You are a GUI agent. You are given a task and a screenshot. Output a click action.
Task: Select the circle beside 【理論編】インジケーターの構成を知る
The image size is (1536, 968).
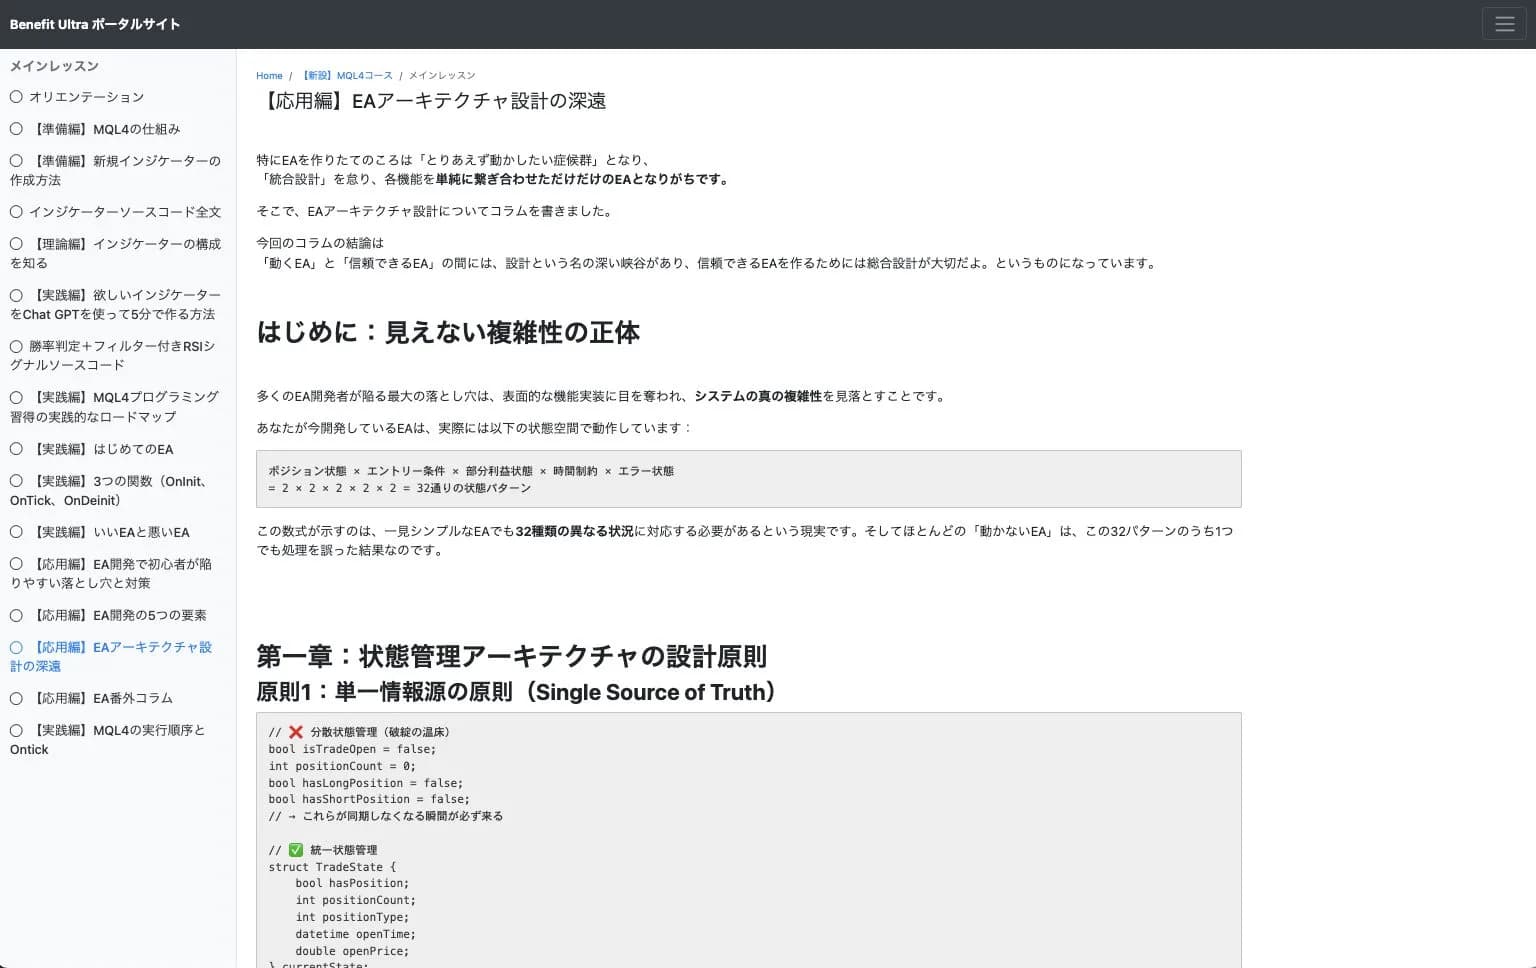click(16, 243)
